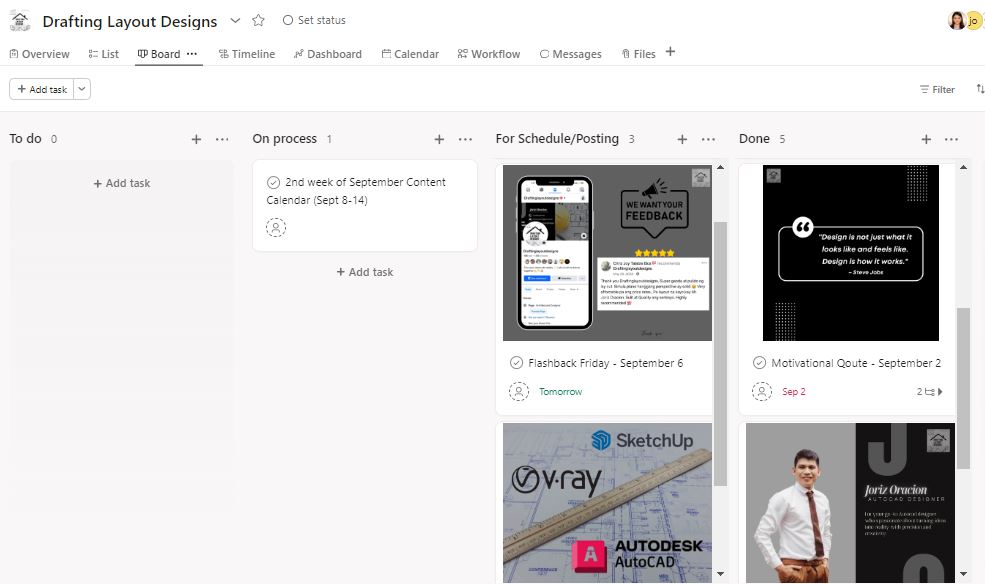
Task: Click the Drafting Layout Designs project logo icon
Action: [x=20, y=21]
